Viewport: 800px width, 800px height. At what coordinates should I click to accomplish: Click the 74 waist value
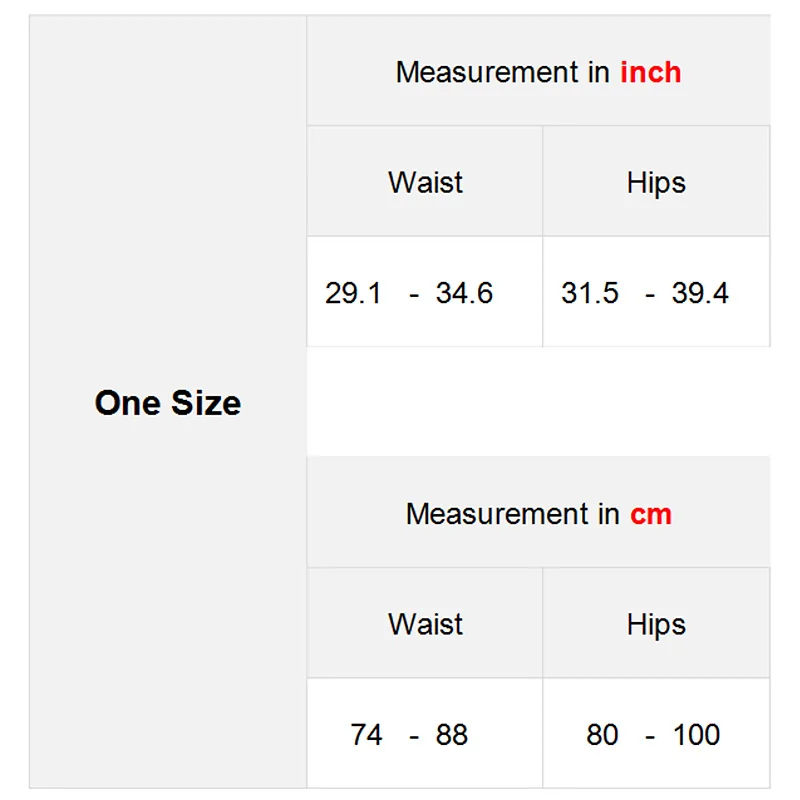[366, 735]
